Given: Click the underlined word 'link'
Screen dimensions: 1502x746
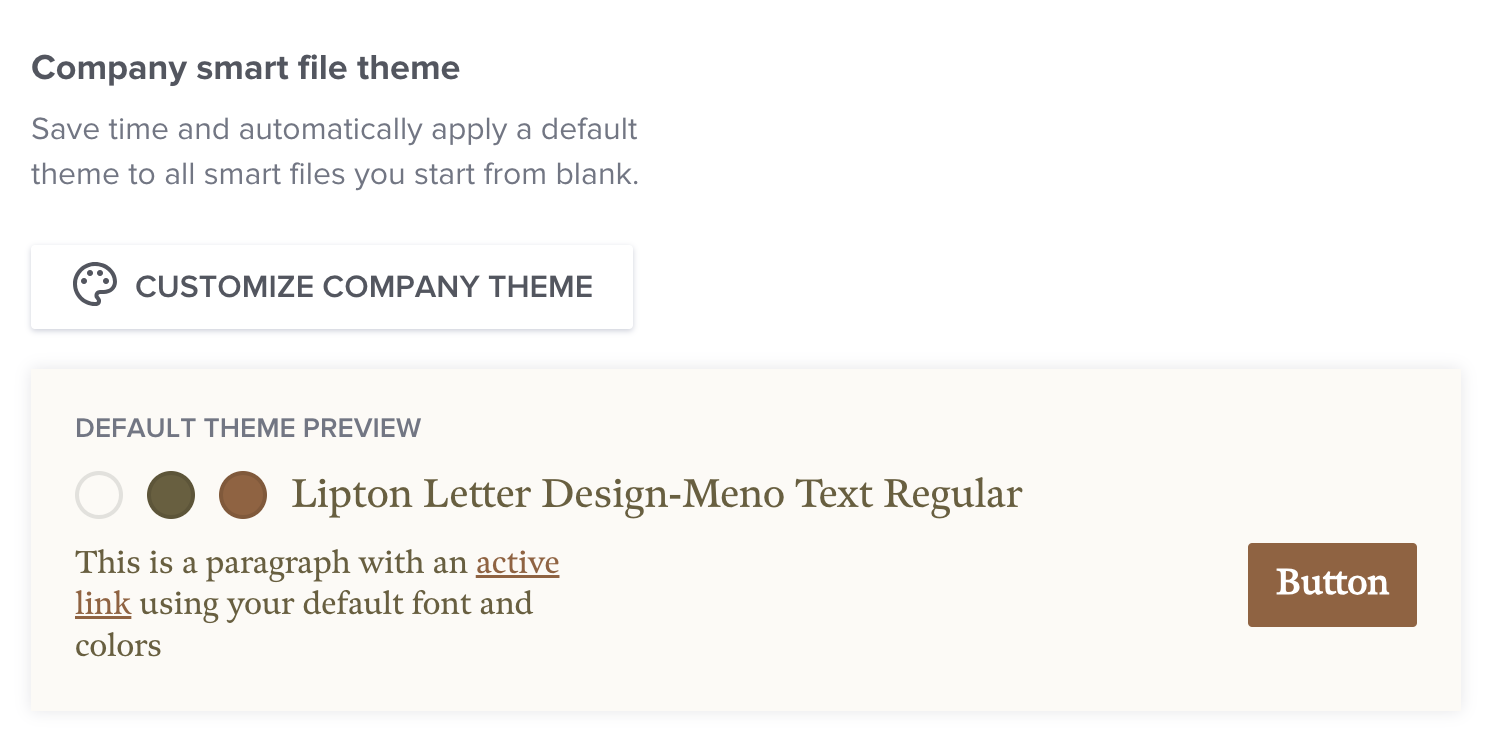Looking at the screenshot, I should pos(103,604).
